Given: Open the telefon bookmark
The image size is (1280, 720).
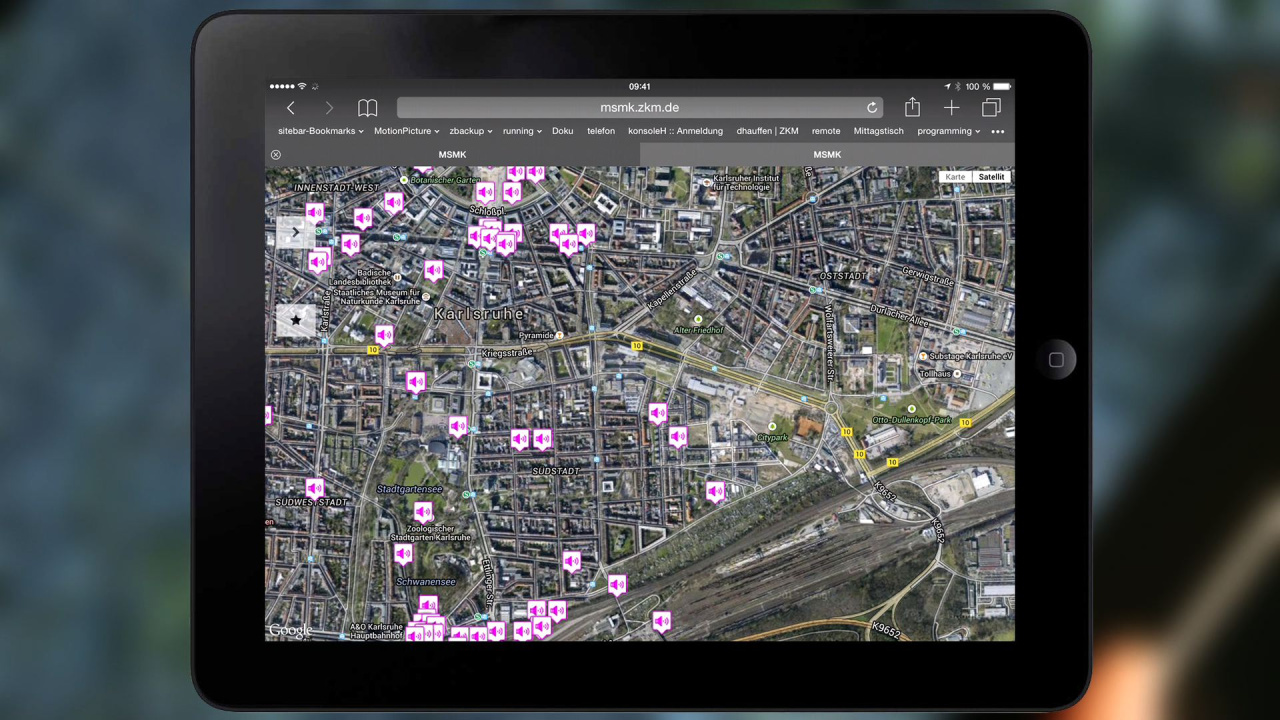Looking at the screenshot, I should [x=601, y=131].
